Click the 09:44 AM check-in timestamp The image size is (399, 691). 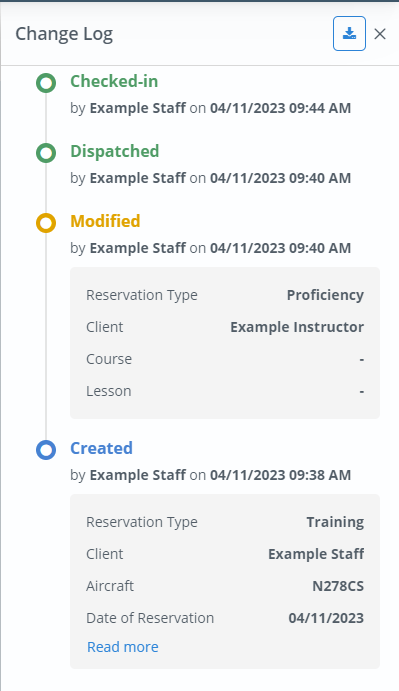[280, 108]
